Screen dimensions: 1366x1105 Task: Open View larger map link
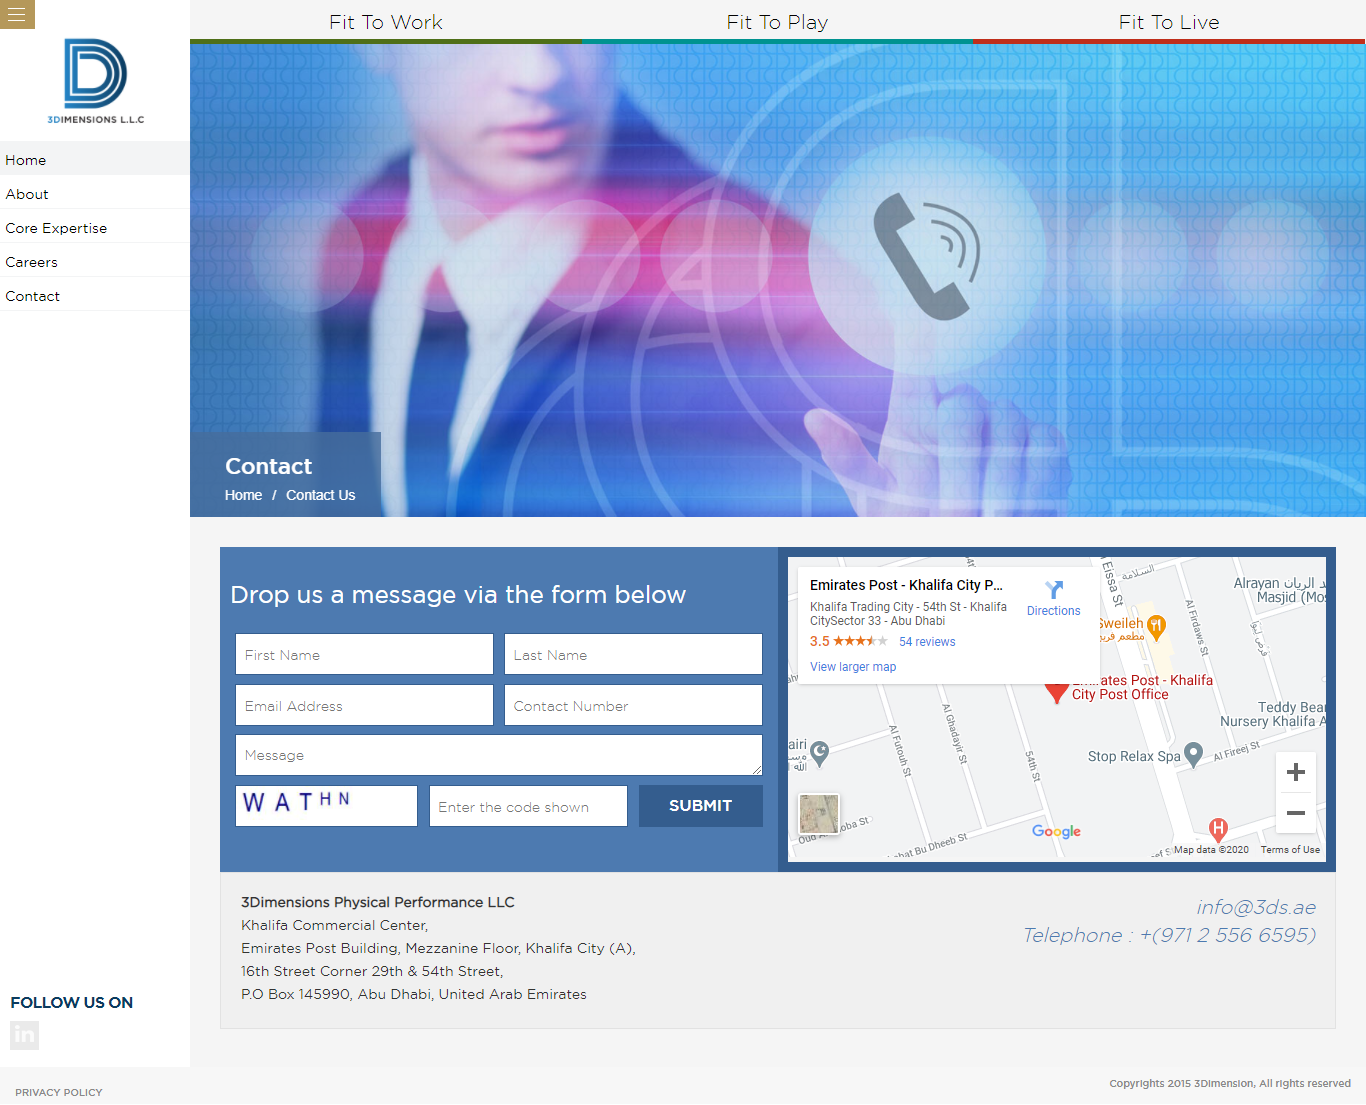tap(853, 667)
